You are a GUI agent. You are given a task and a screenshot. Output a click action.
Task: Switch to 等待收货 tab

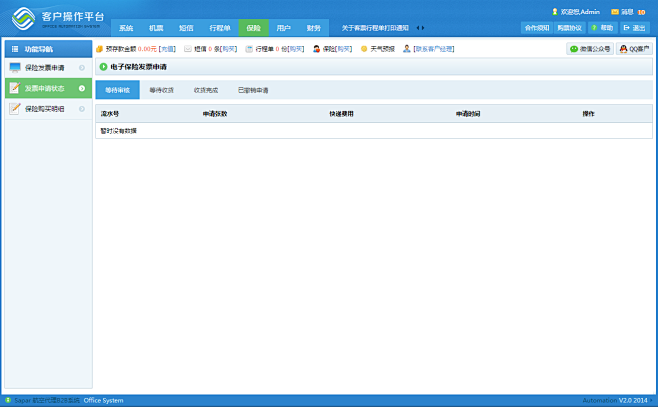(161, 90)
